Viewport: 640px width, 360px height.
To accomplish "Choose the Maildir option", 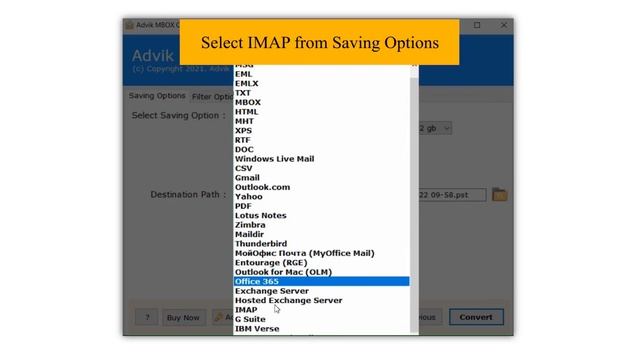I will click(x=322, y=234).
